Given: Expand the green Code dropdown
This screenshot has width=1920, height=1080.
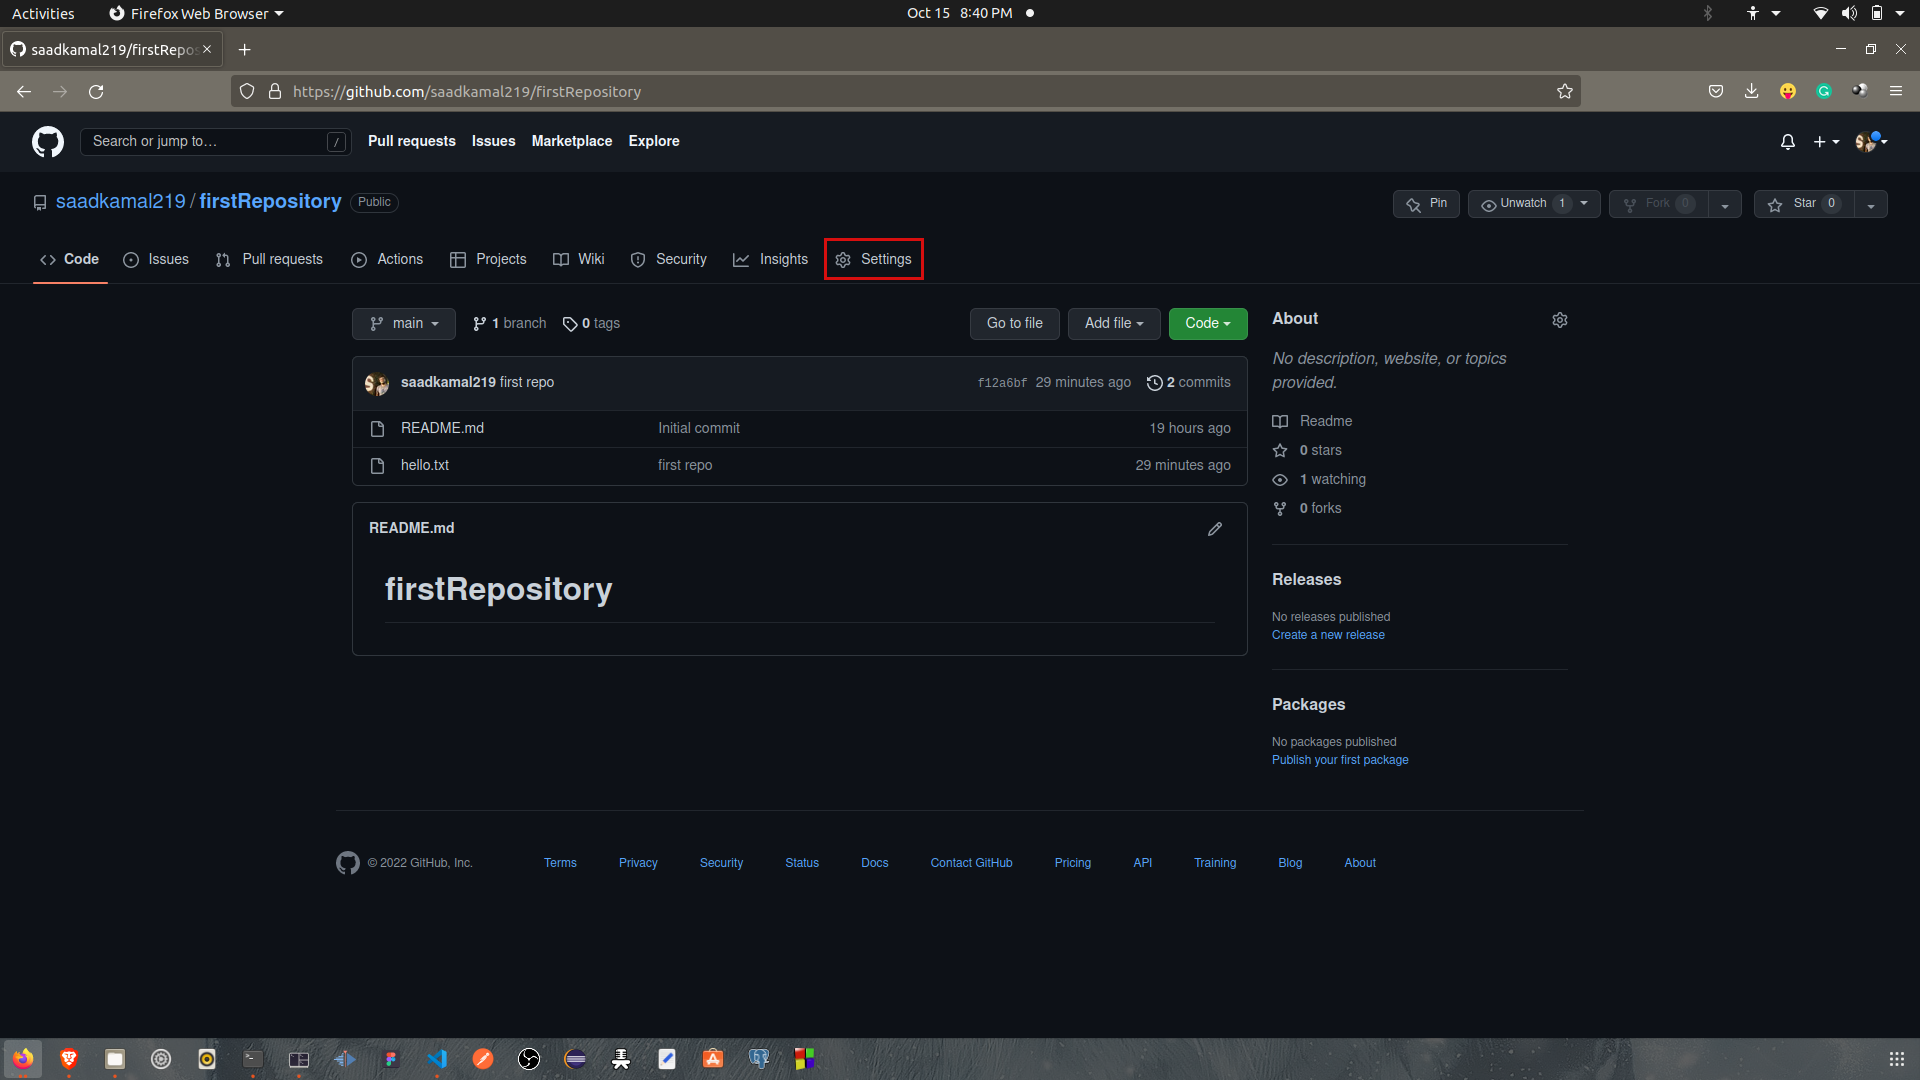Looking at the screenshot, I should point(1207,324).
